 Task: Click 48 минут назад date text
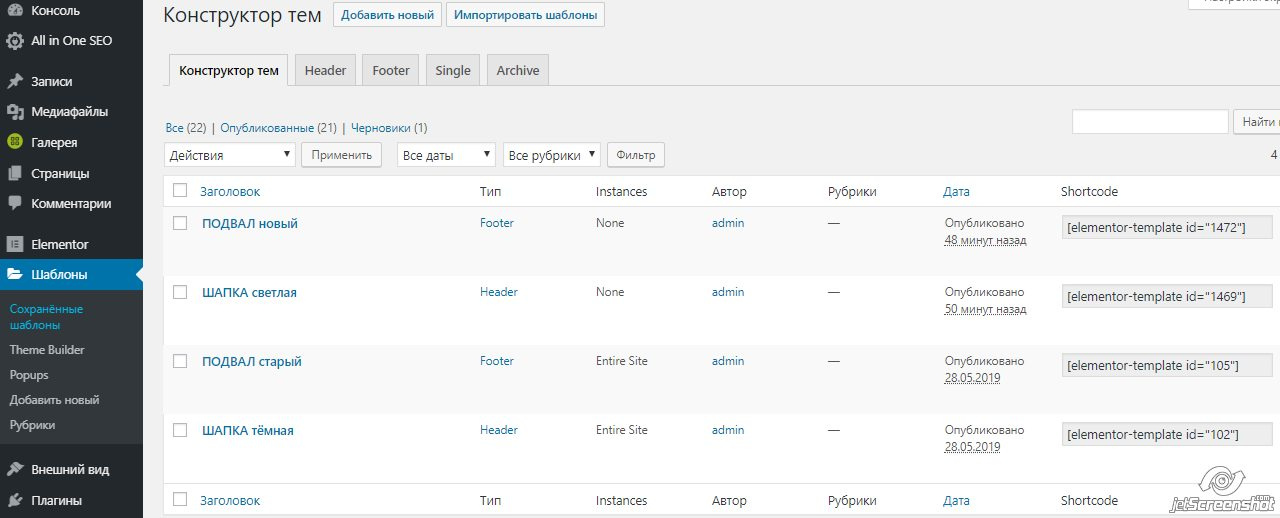(x=986, y=240)
